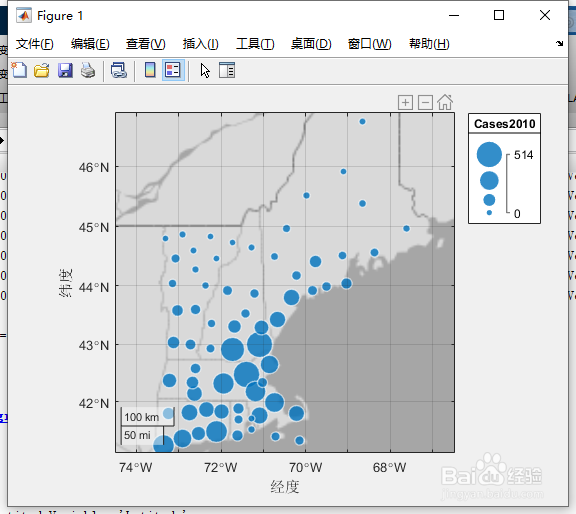The image size is (576, 514).
Task: Minimize the Figure 1 window
Action: [x=454, y=15]
